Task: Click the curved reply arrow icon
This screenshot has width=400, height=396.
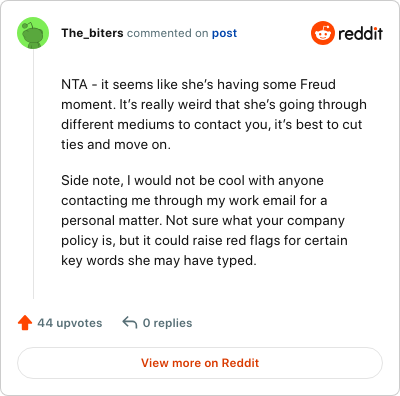Action: point(130,323)
